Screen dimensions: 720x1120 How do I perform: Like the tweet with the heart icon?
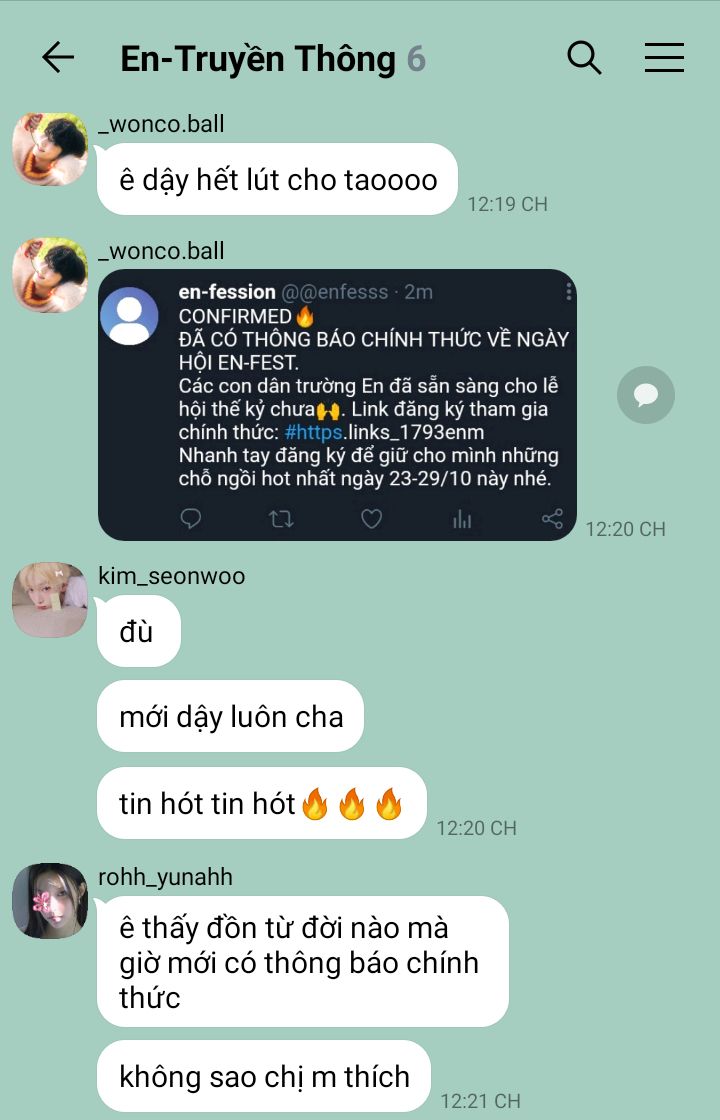click(x=371, y=519)
